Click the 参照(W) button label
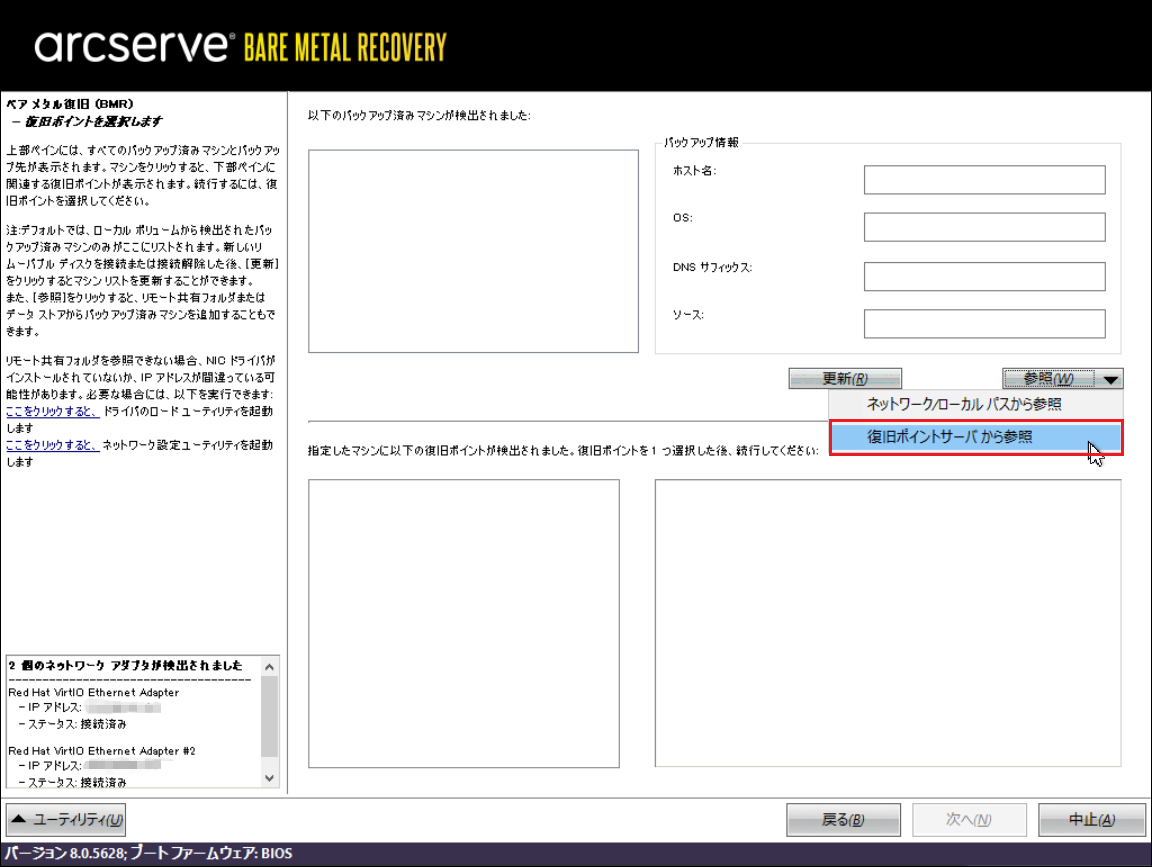 pos(1048,379)
